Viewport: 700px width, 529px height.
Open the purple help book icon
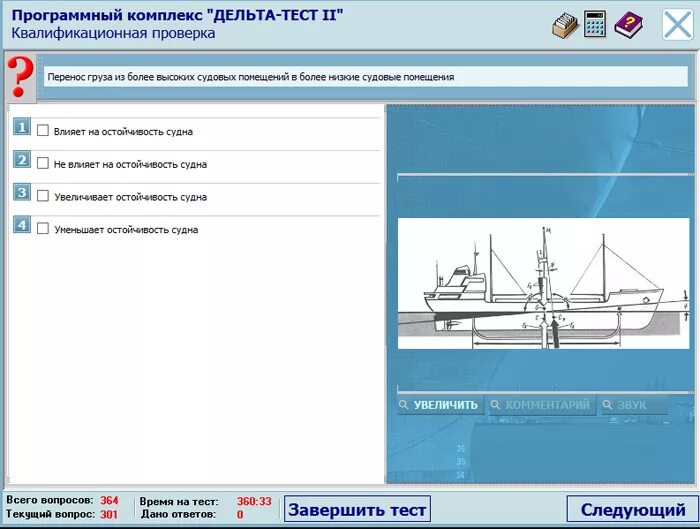(629, 25)
